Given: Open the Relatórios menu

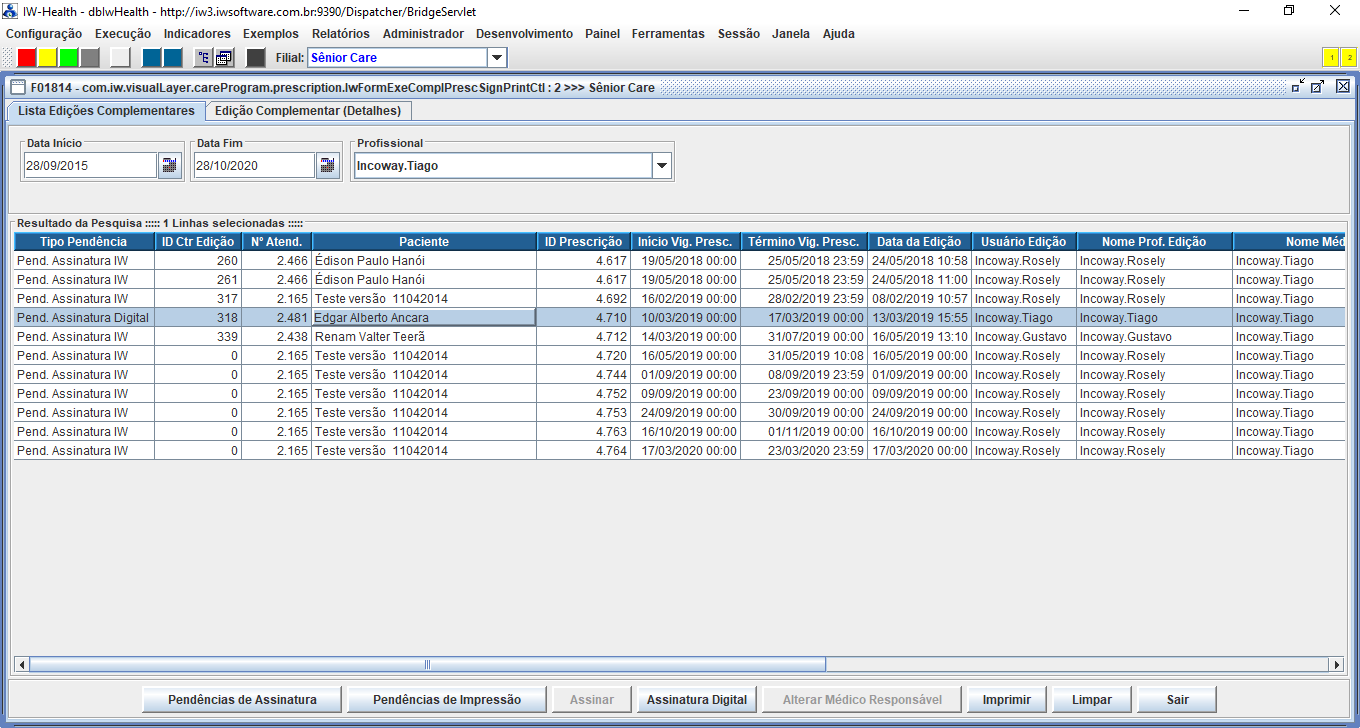Looking at the screenshot, I should [x=340, y=33].
